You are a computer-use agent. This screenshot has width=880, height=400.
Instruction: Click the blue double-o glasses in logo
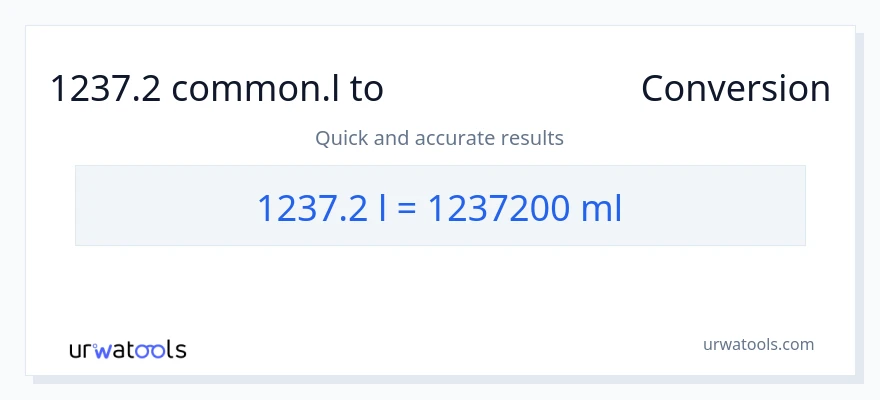148,350
